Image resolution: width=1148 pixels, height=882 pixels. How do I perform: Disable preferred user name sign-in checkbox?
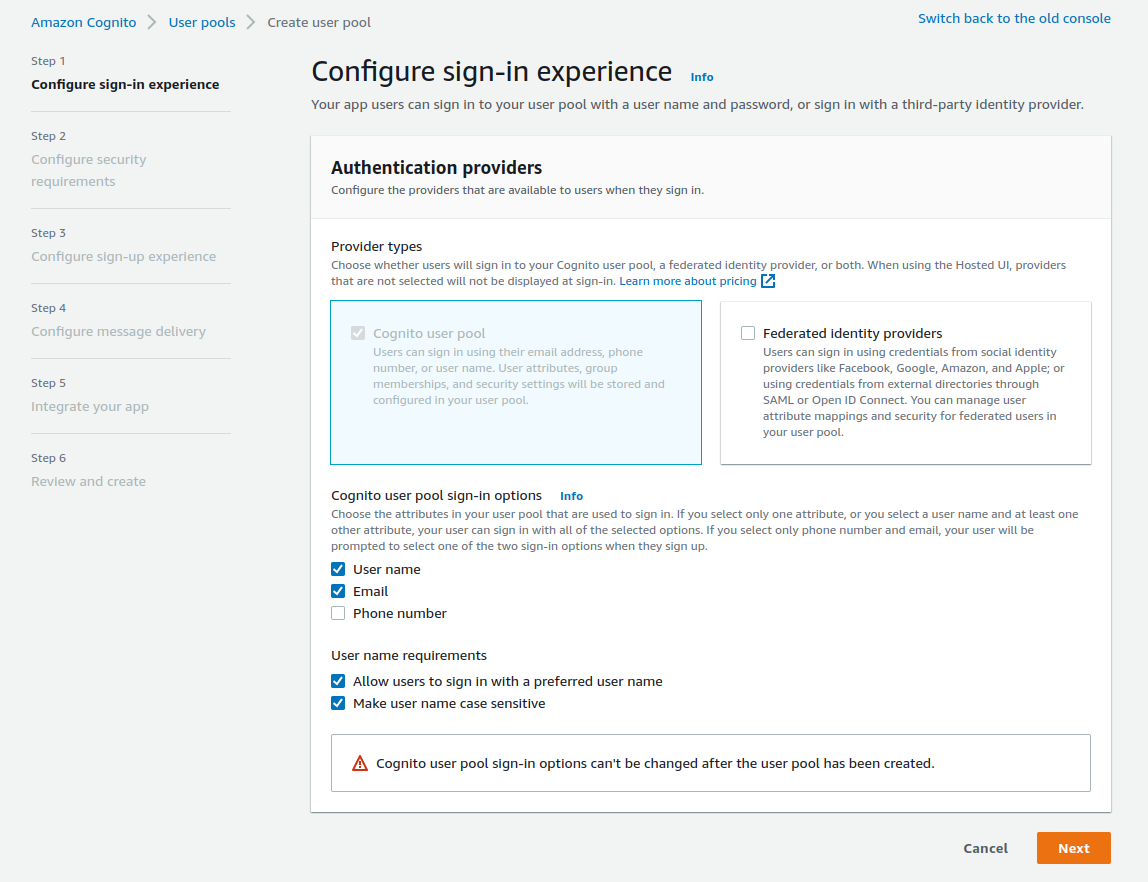click(338, 681)
